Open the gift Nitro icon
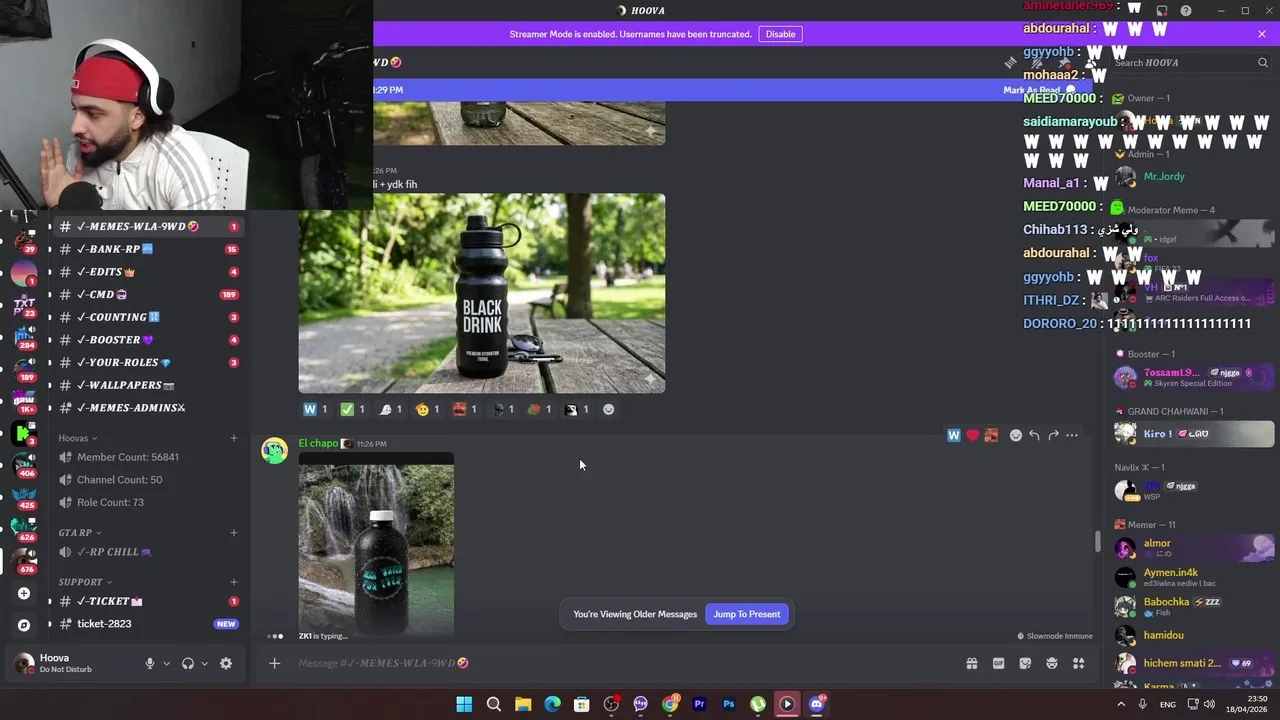 tap(971, 663)
